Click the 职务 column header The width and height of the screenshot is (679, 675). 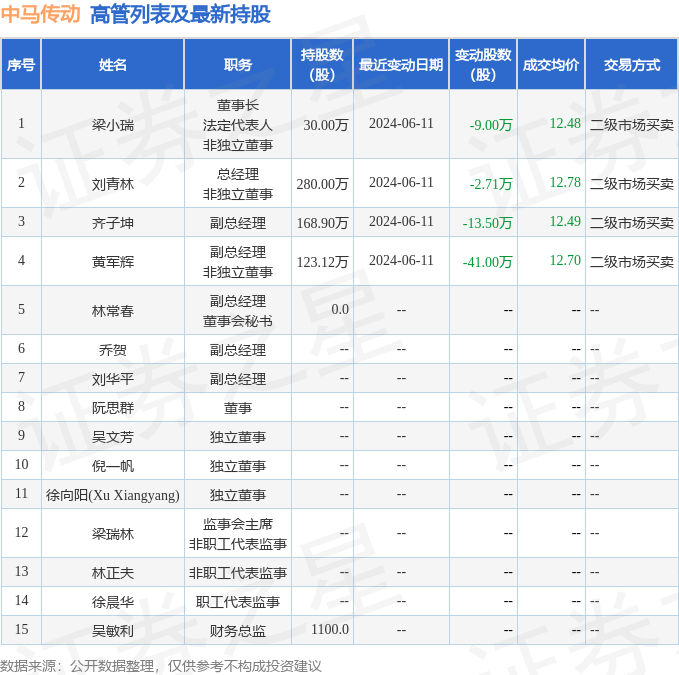237,65
